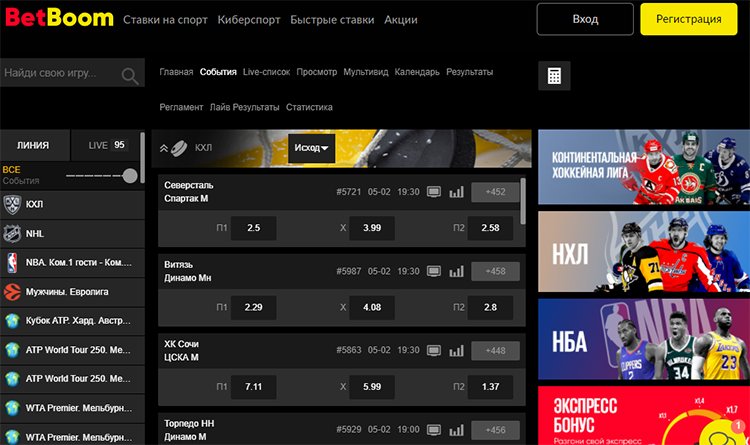Open Мультивид tab
The width and height of the screenshot is (750, 445).
(366, 72)
